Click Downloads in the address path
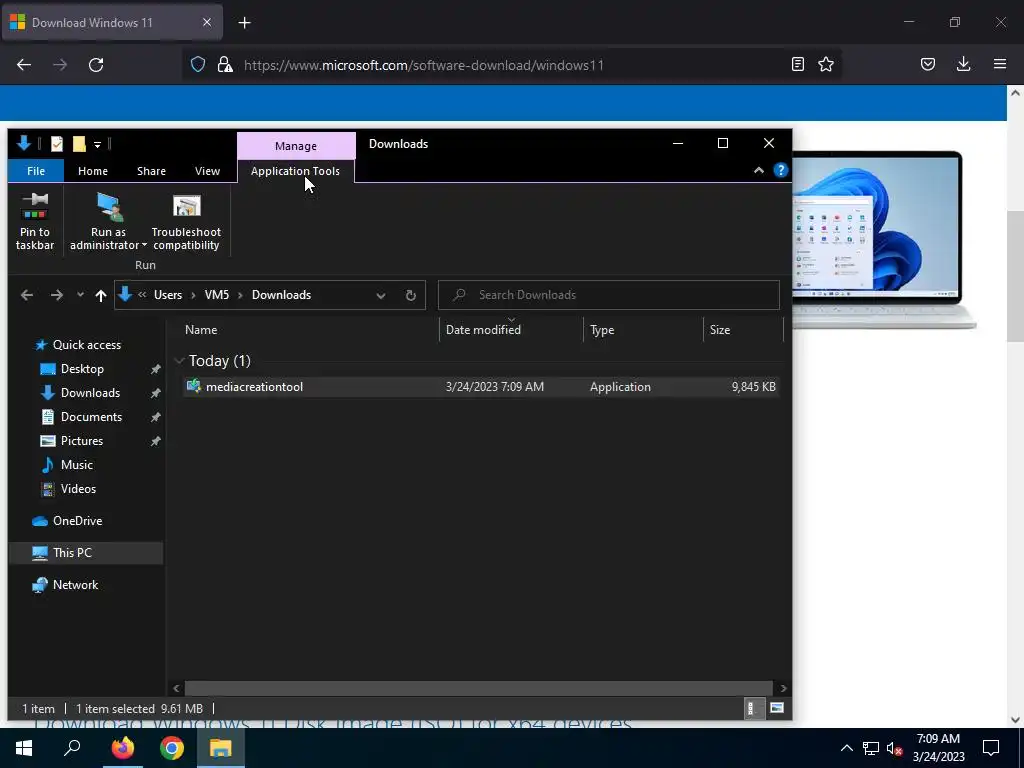Screen dimensions: 1024x768 coord(281,295)
